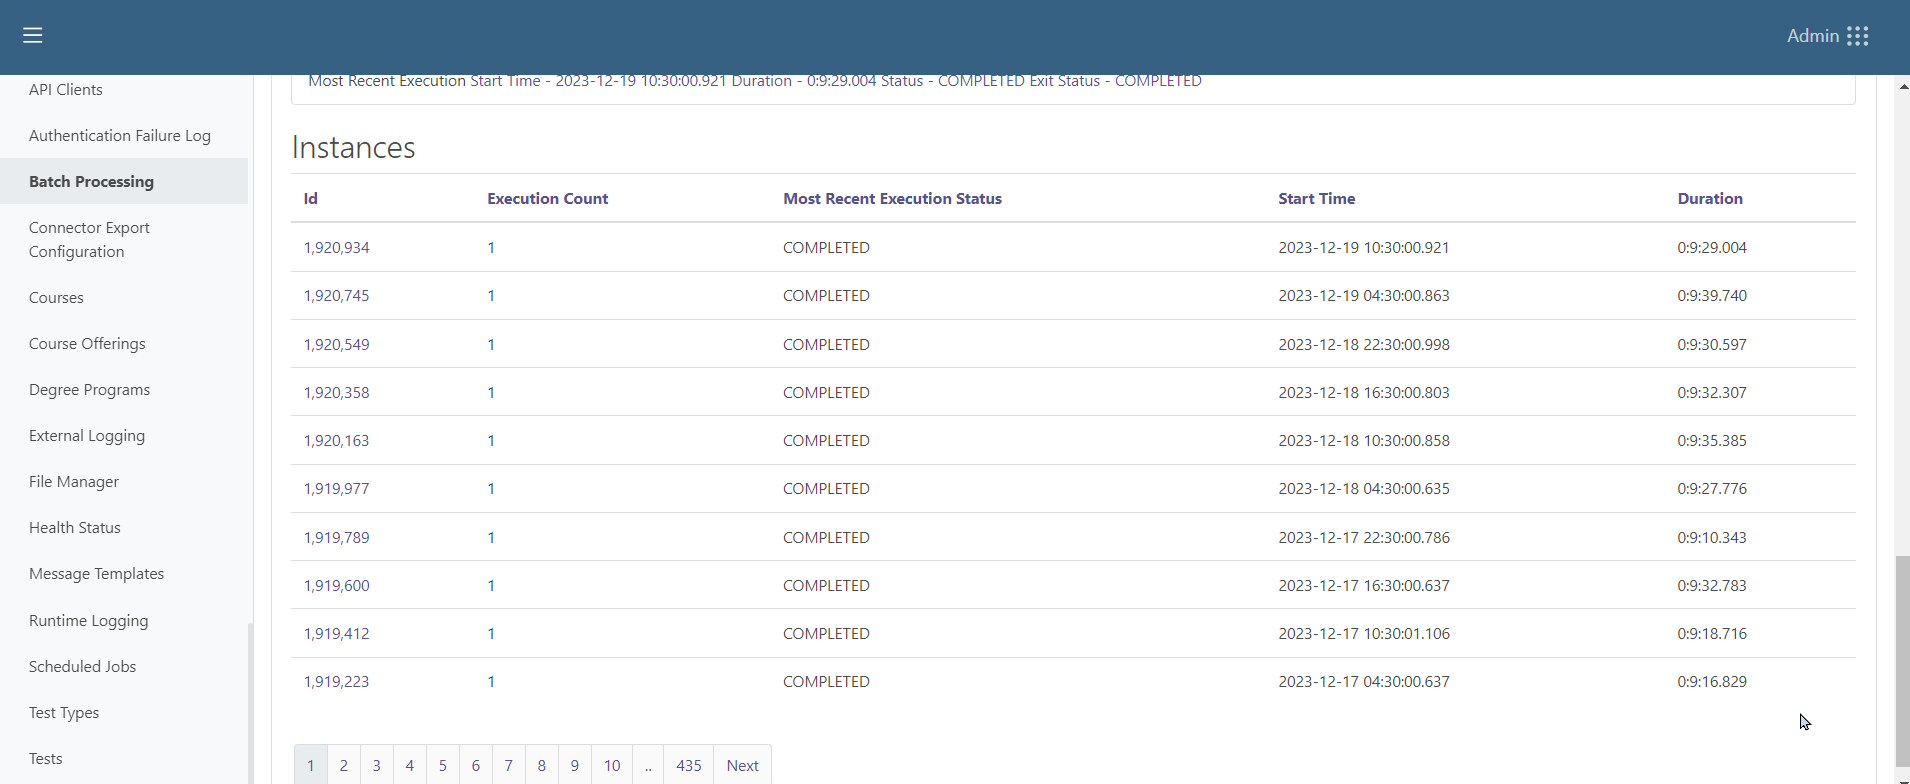Open the hamburger navigation menu
The image size is (1910, 784).
pos(33,36)
